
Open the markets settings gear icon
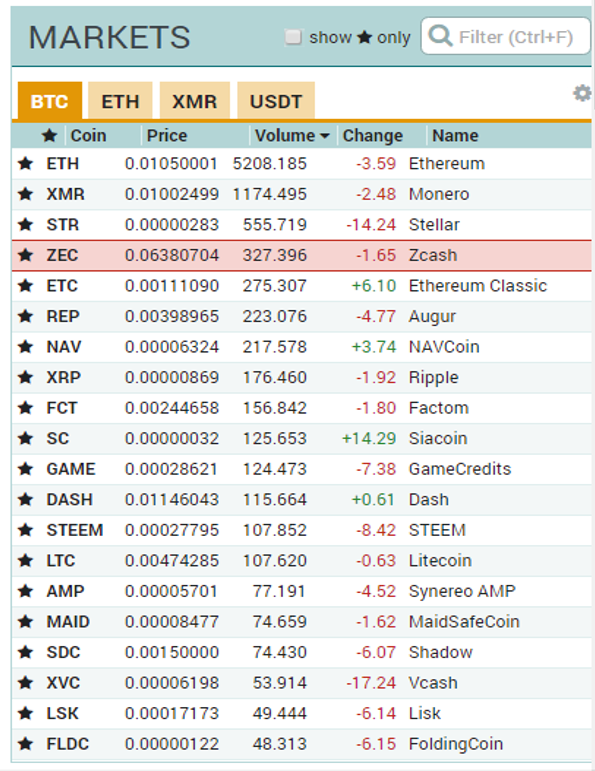pyautogui.click(x=582, y=93)
